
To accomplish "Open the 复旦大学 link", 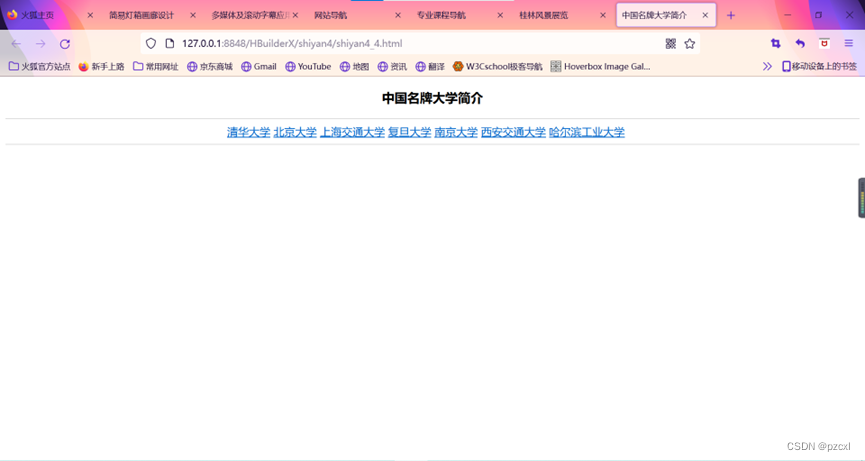I will click(x=409, y=132).
